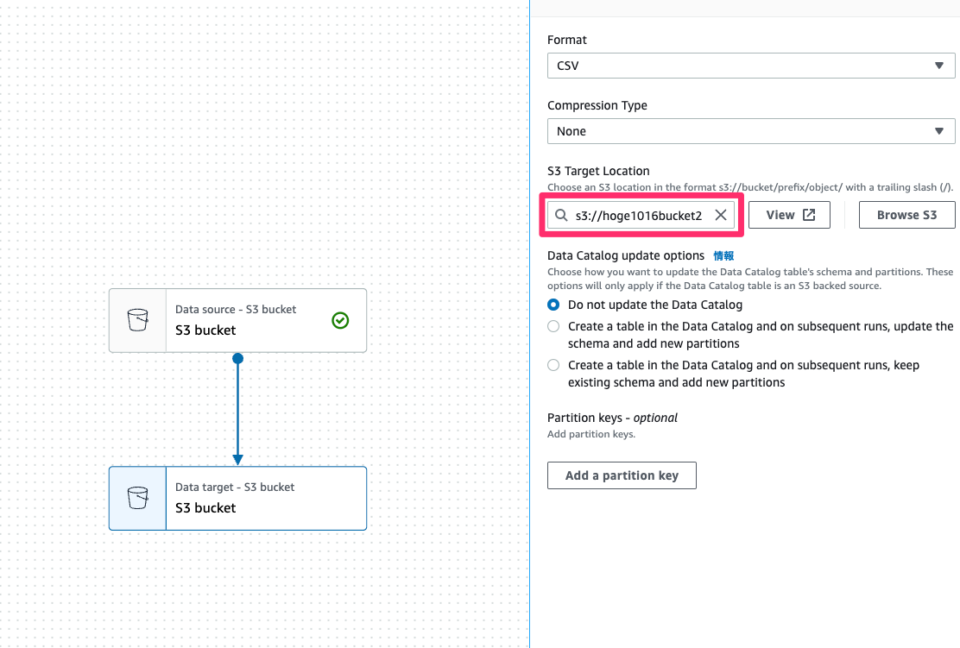Open the Format dropdown showing CSV

click(750, 65)
